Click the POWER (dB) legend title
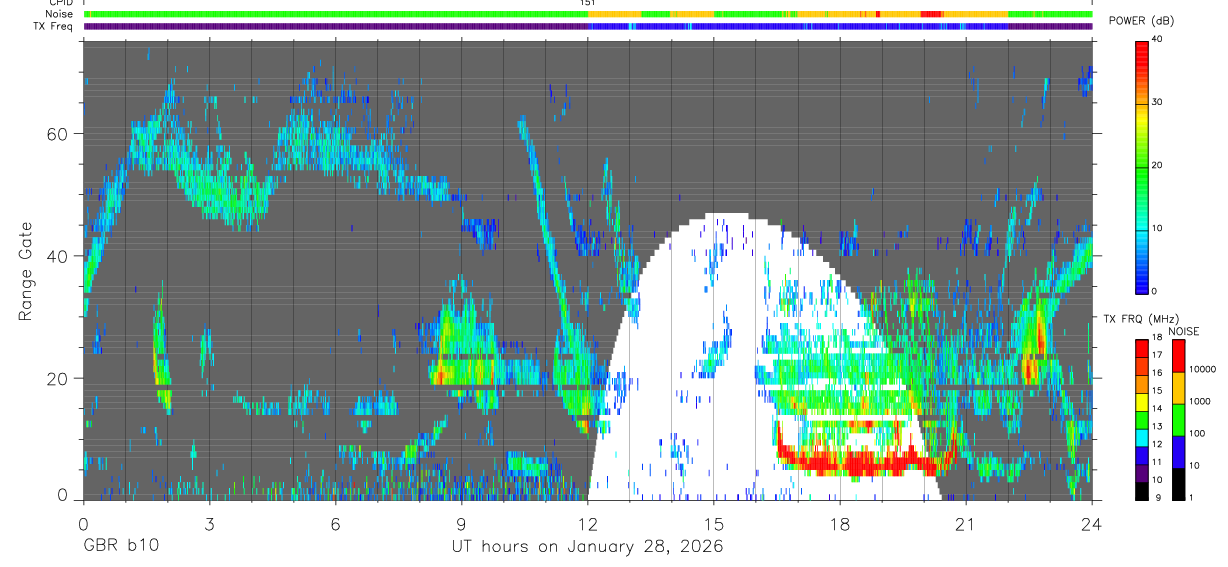 tap(1141, 21)
